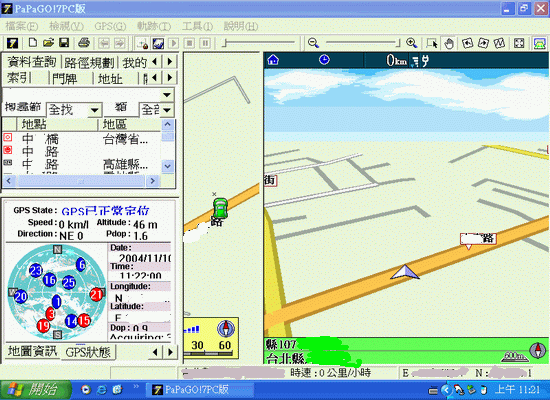550x400 pixels.
Task: Create a new file from the toolbar
Action: click(x=33, y=43)
